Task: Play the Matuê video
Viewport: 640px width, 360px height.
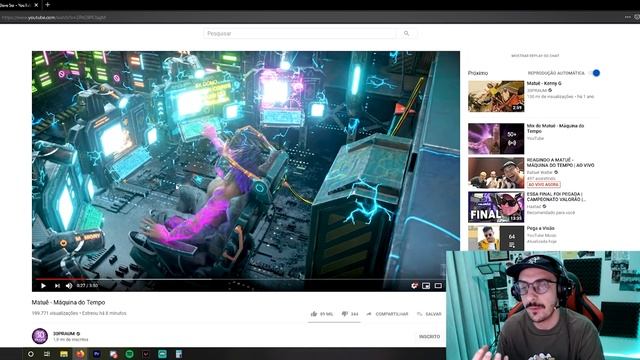Action: pyautogui.click(x=43, y=286)
